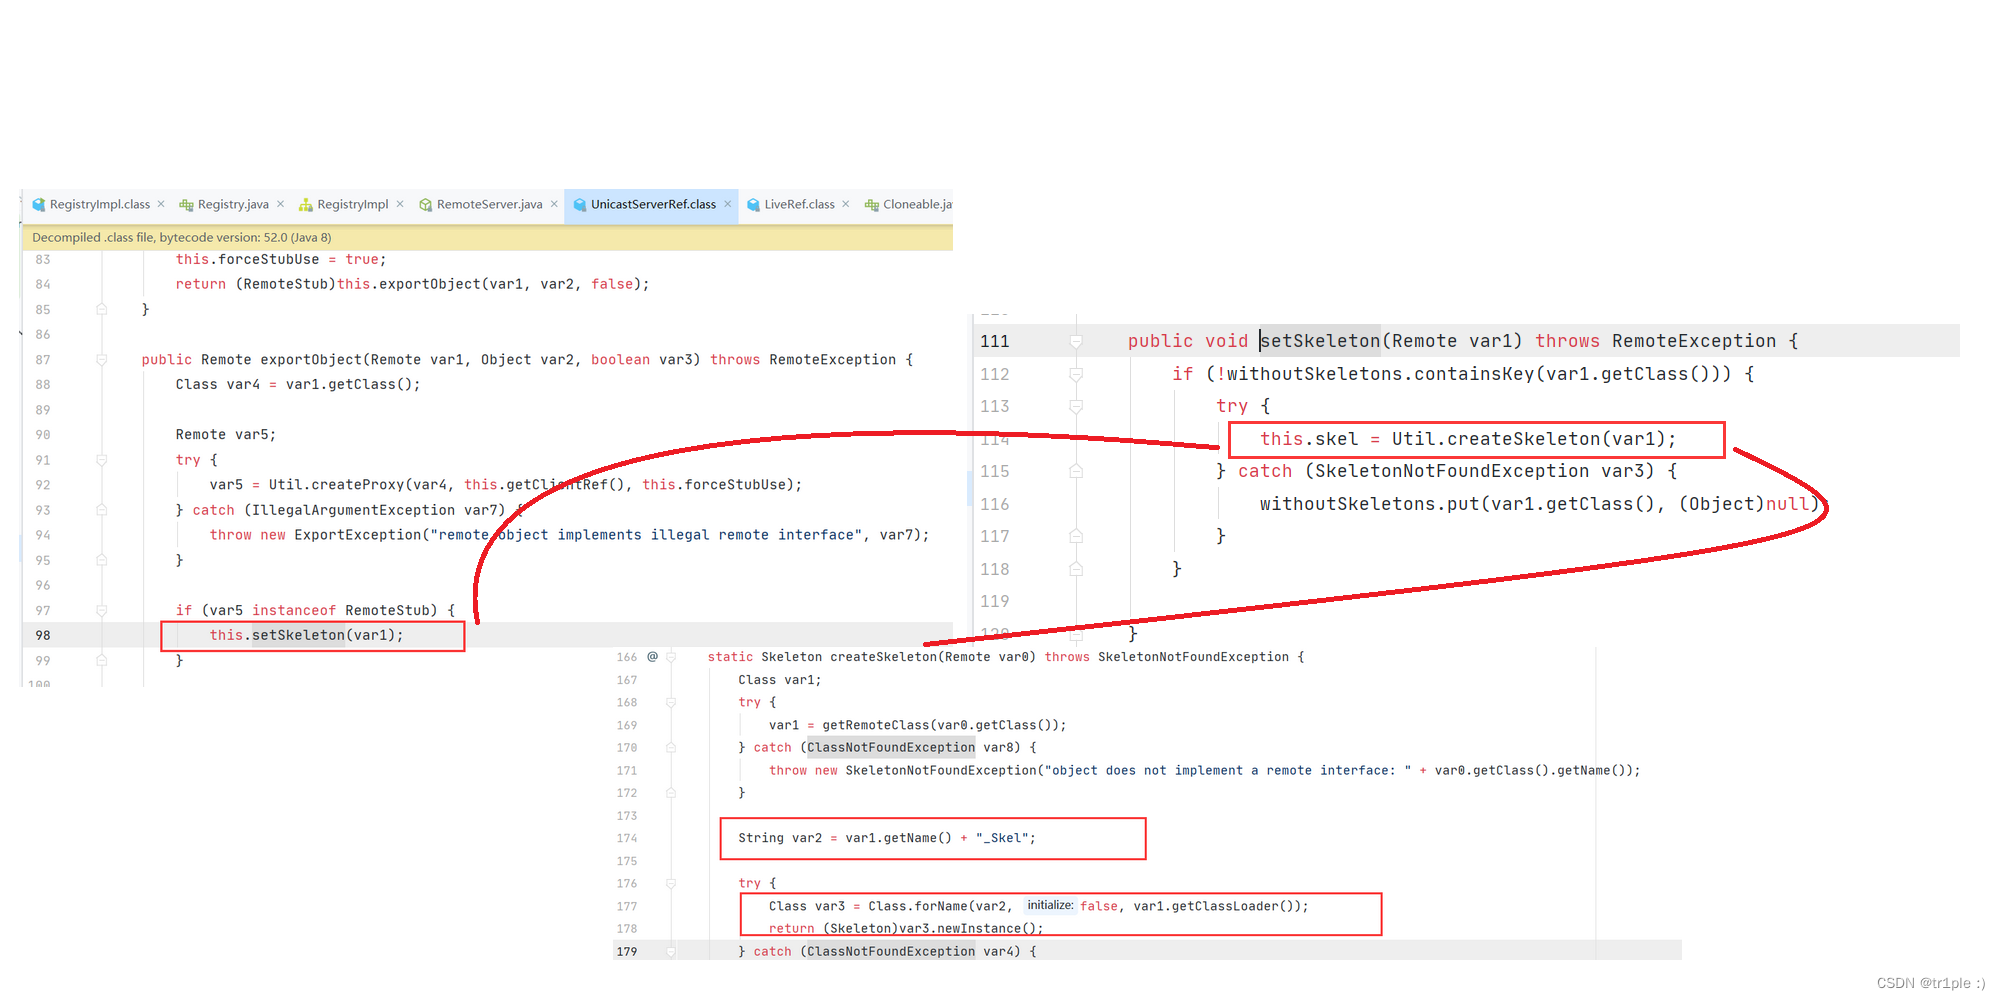Click the Cloneable.java tab's file icon
The image size is (2000, 1000).
click(x=870, y=204)
